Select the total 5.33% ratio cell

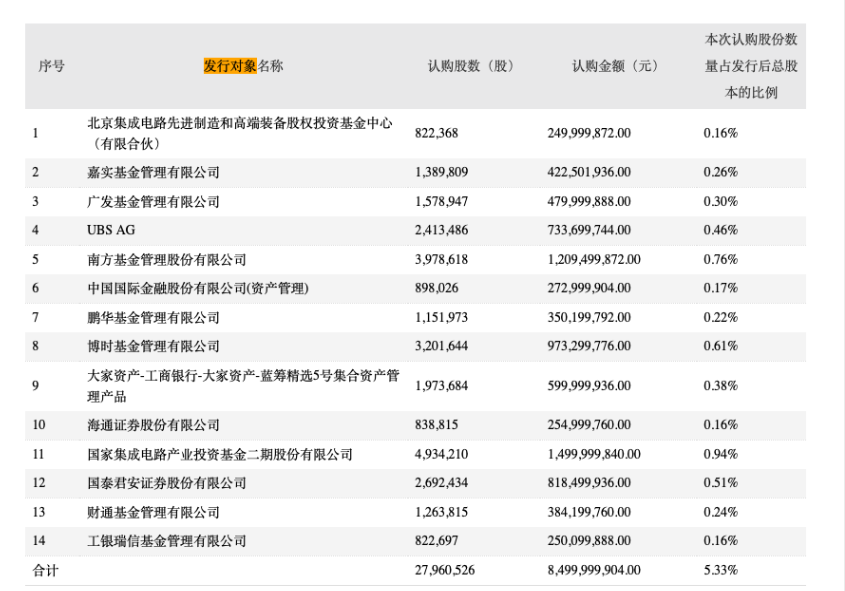point(721,570)
